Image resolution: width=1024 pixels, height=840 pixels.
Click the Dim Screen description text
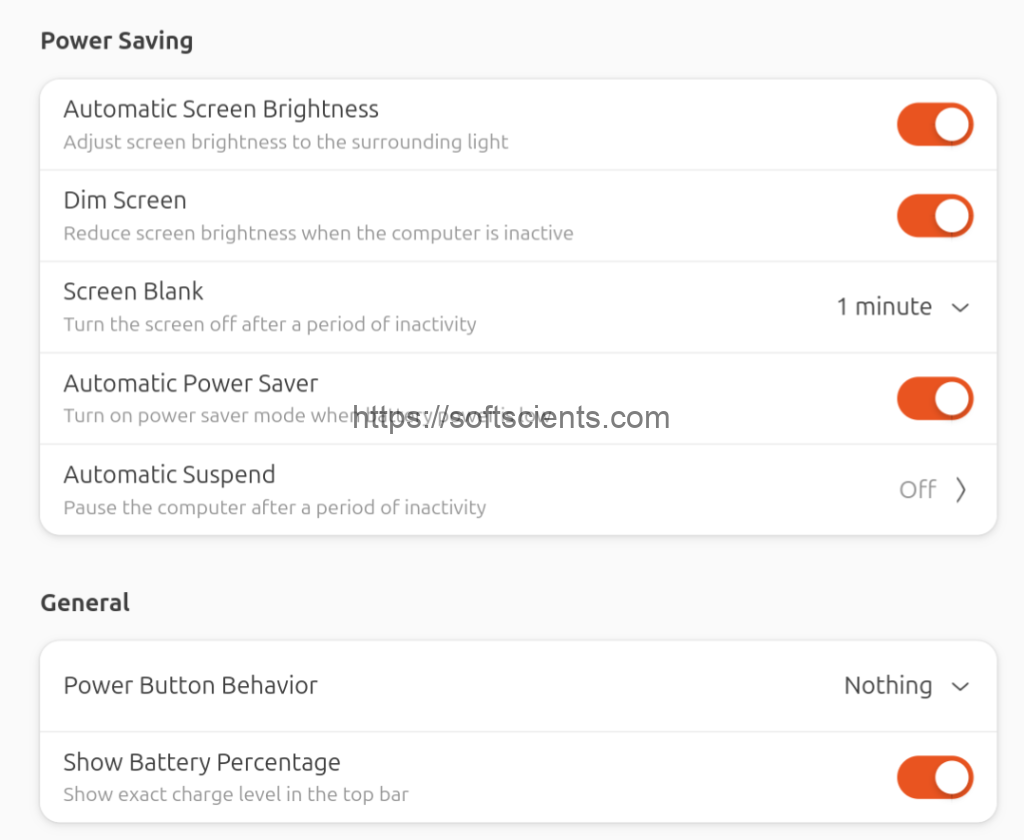(x=318, y=234)
